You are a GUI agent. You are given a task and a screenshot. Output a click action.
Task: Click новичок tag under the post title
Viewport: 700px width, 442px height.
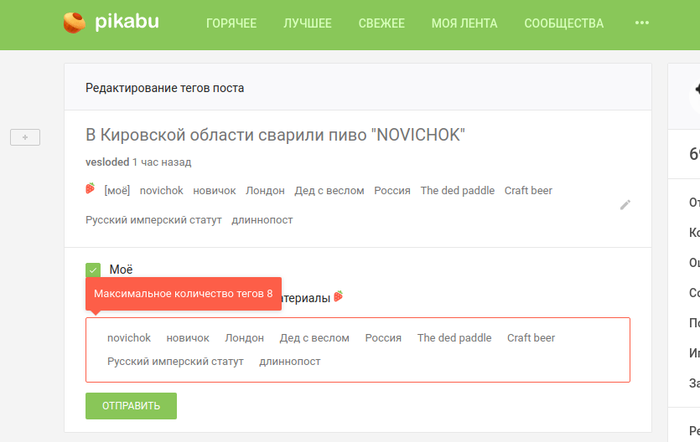point(214,191)
